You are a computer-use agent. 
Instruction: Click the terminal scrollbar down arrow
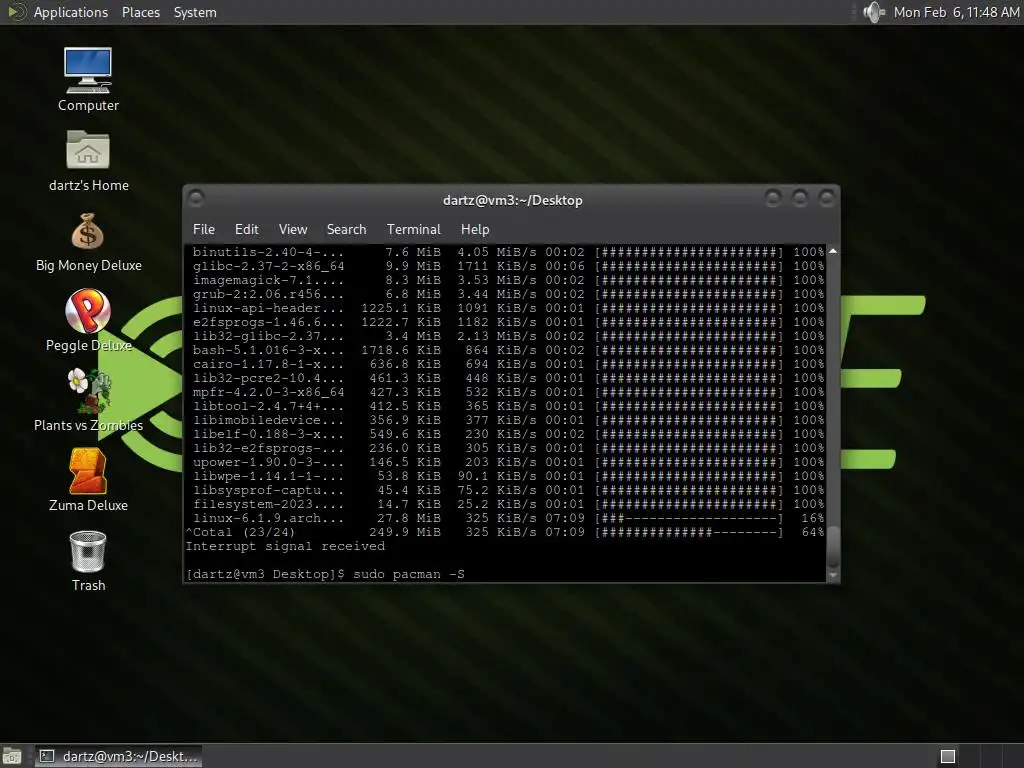click(x=833, y=575)
